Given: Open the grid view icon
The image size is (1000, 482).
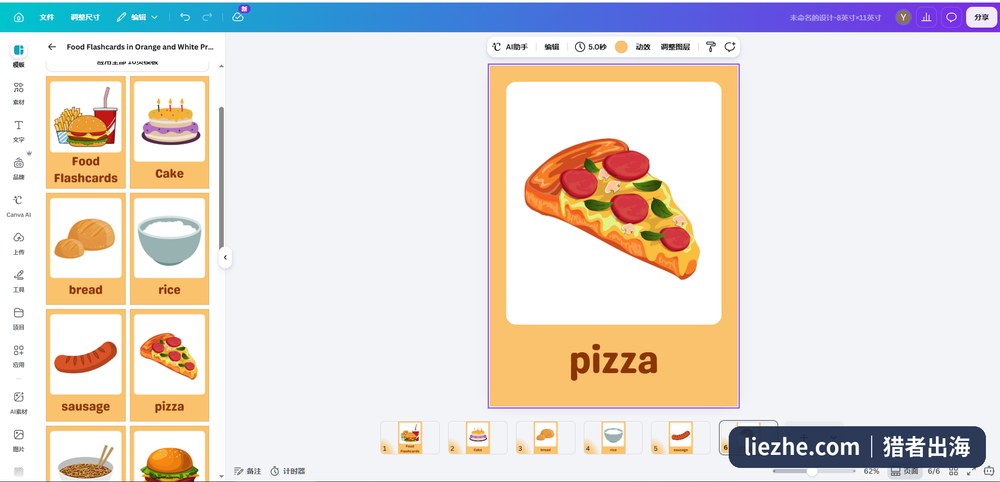Looking at the screenshot, I should pos(955,471).
